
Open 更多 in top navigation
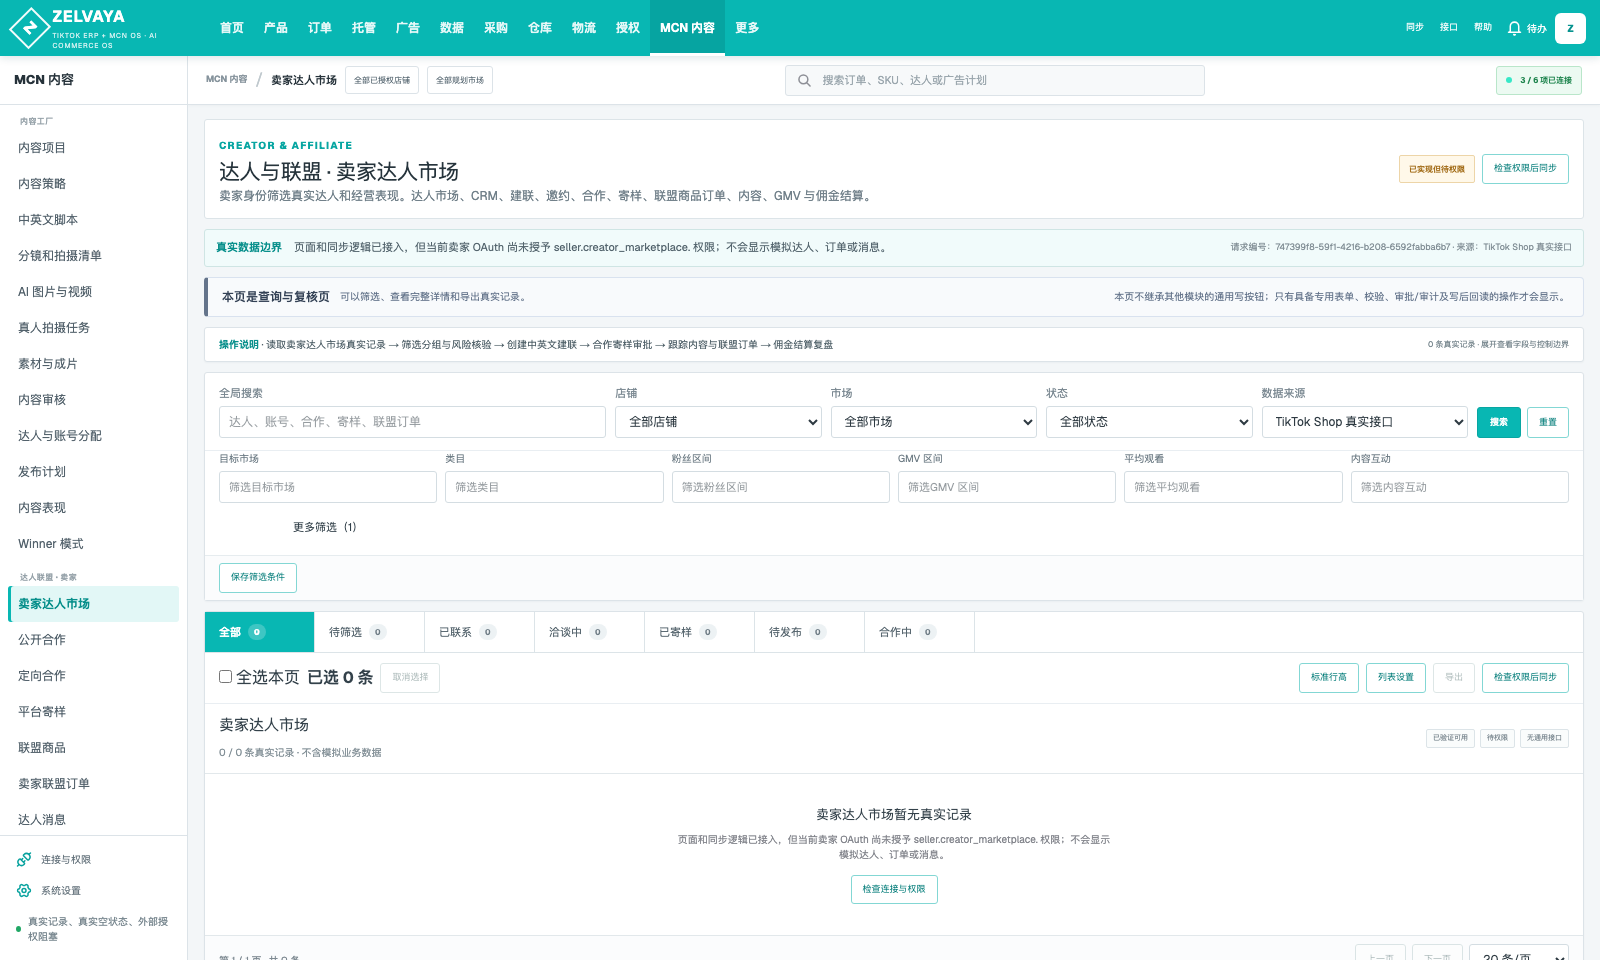click(747, 28)
